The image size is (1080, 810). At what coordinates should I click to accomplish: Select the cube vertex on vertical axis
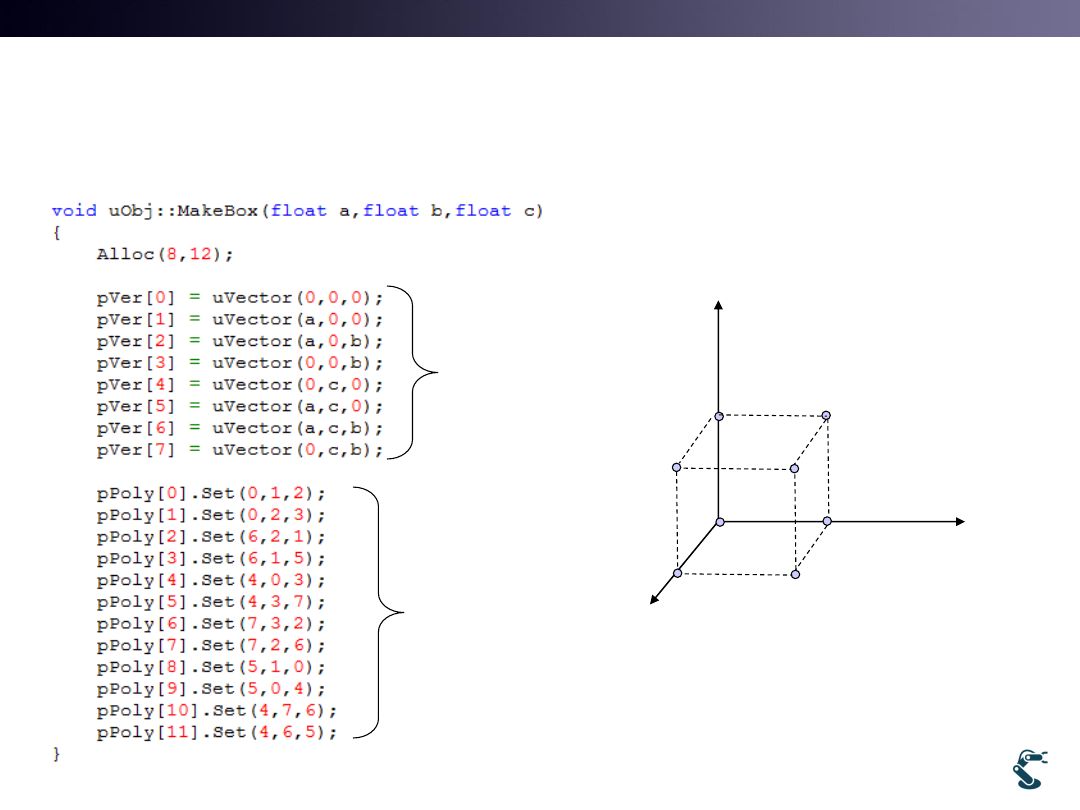click(x=719, y=415)
